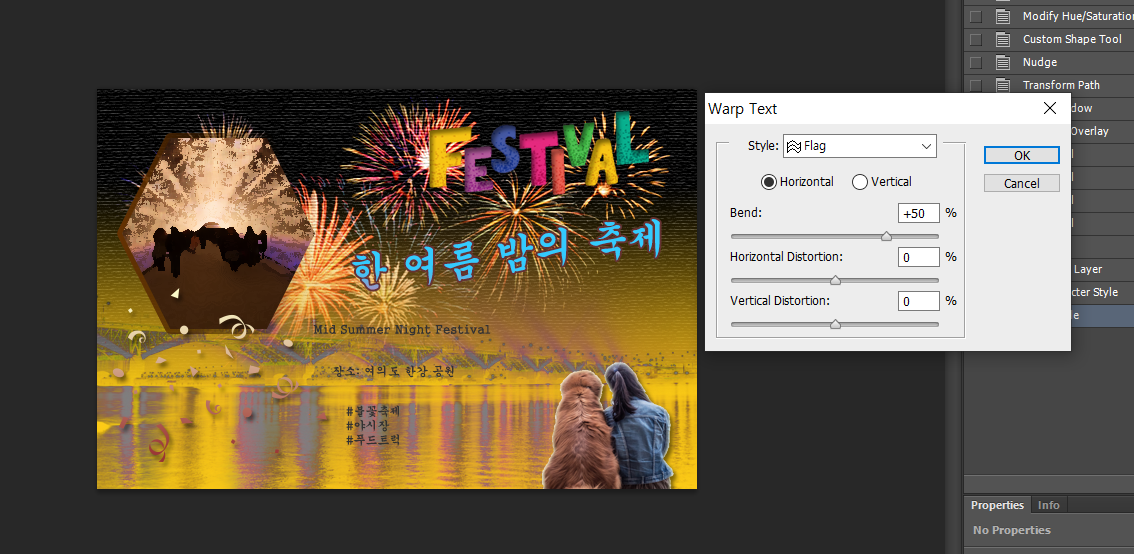Click the Transform Path history state icon
The height and width of the screenshot is (554, 1134).
(x=1003, y=86)
